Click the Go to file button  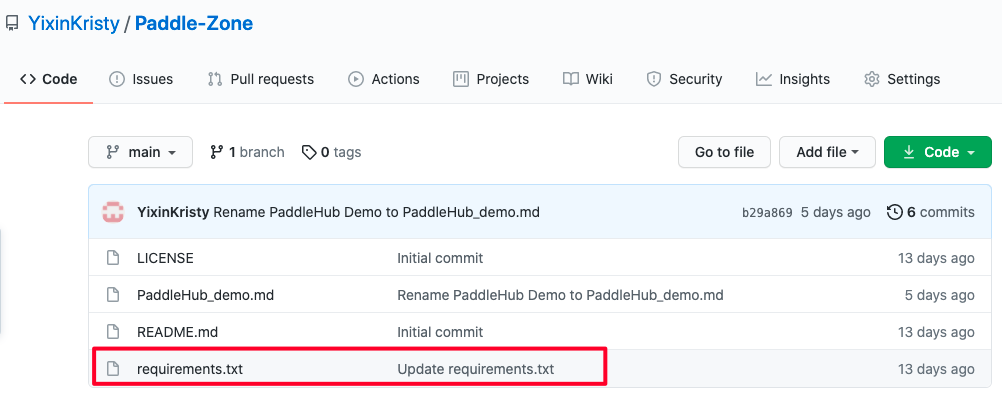pos(724,152)
